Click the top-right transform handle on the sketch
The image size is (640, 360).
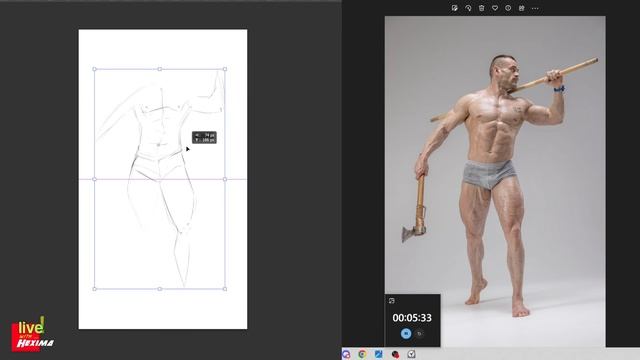click(x=225, y=69)
